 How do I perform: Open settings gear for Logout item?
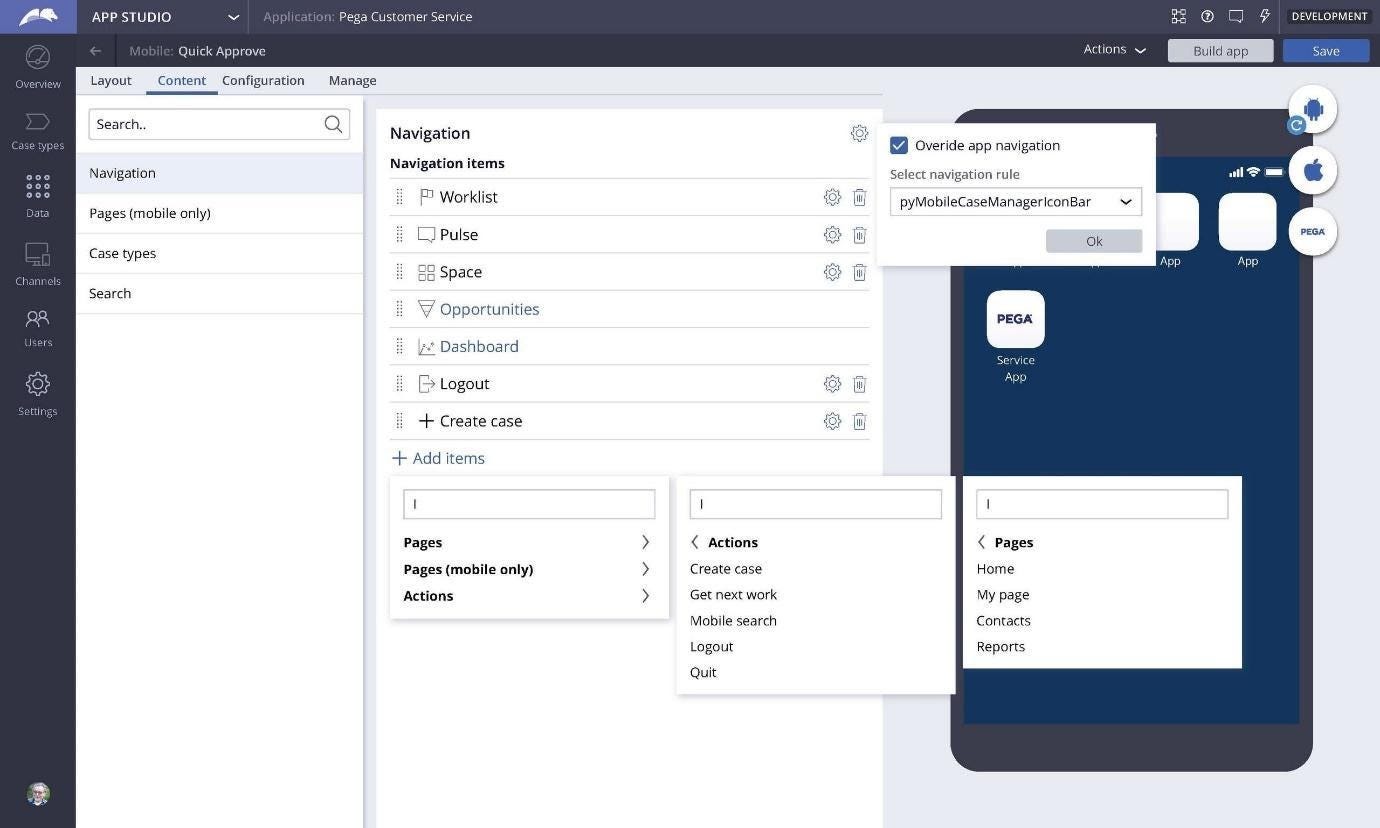coord(832,384)
